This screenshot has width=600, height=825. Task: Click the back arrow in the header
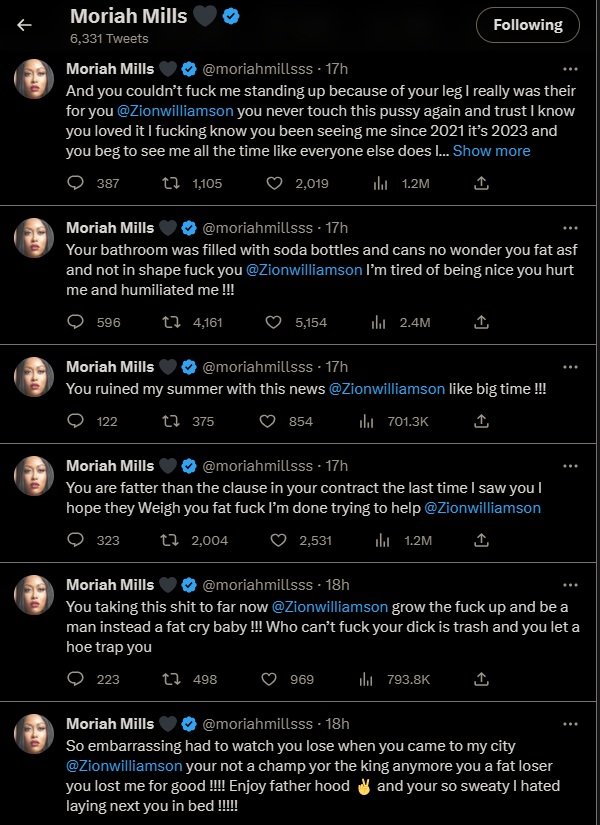[24, 25]
